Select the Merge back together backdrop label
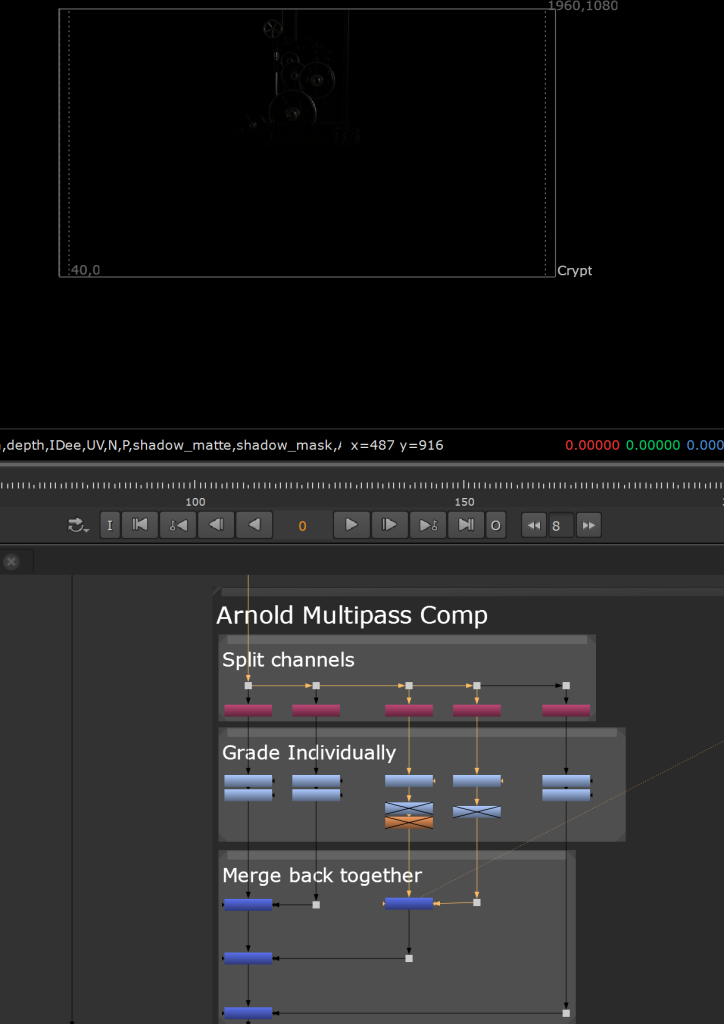 click(x=322, y=875)
